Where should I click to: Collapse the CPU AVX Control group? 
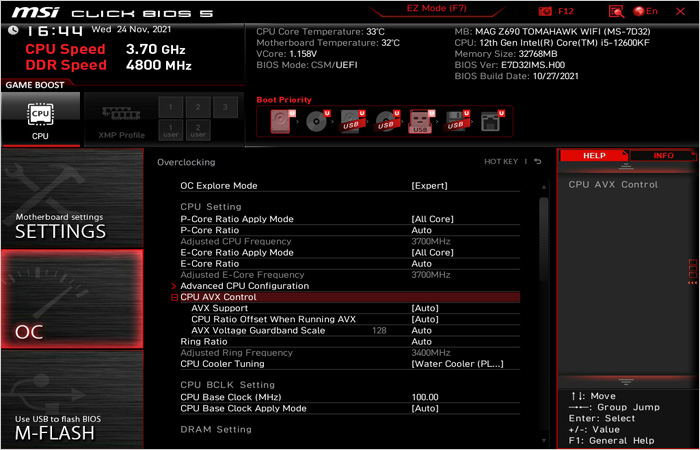(174, 297)
